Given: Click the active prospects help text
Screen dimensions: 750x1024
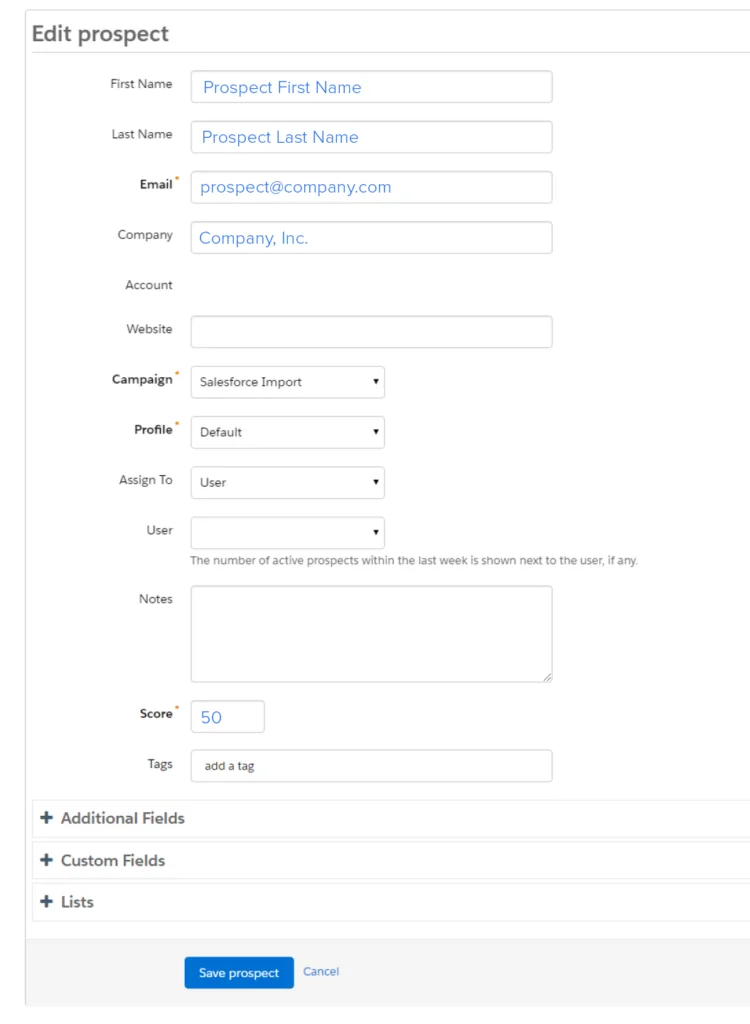Looking at the screenshot, I should tap(414, 560).
